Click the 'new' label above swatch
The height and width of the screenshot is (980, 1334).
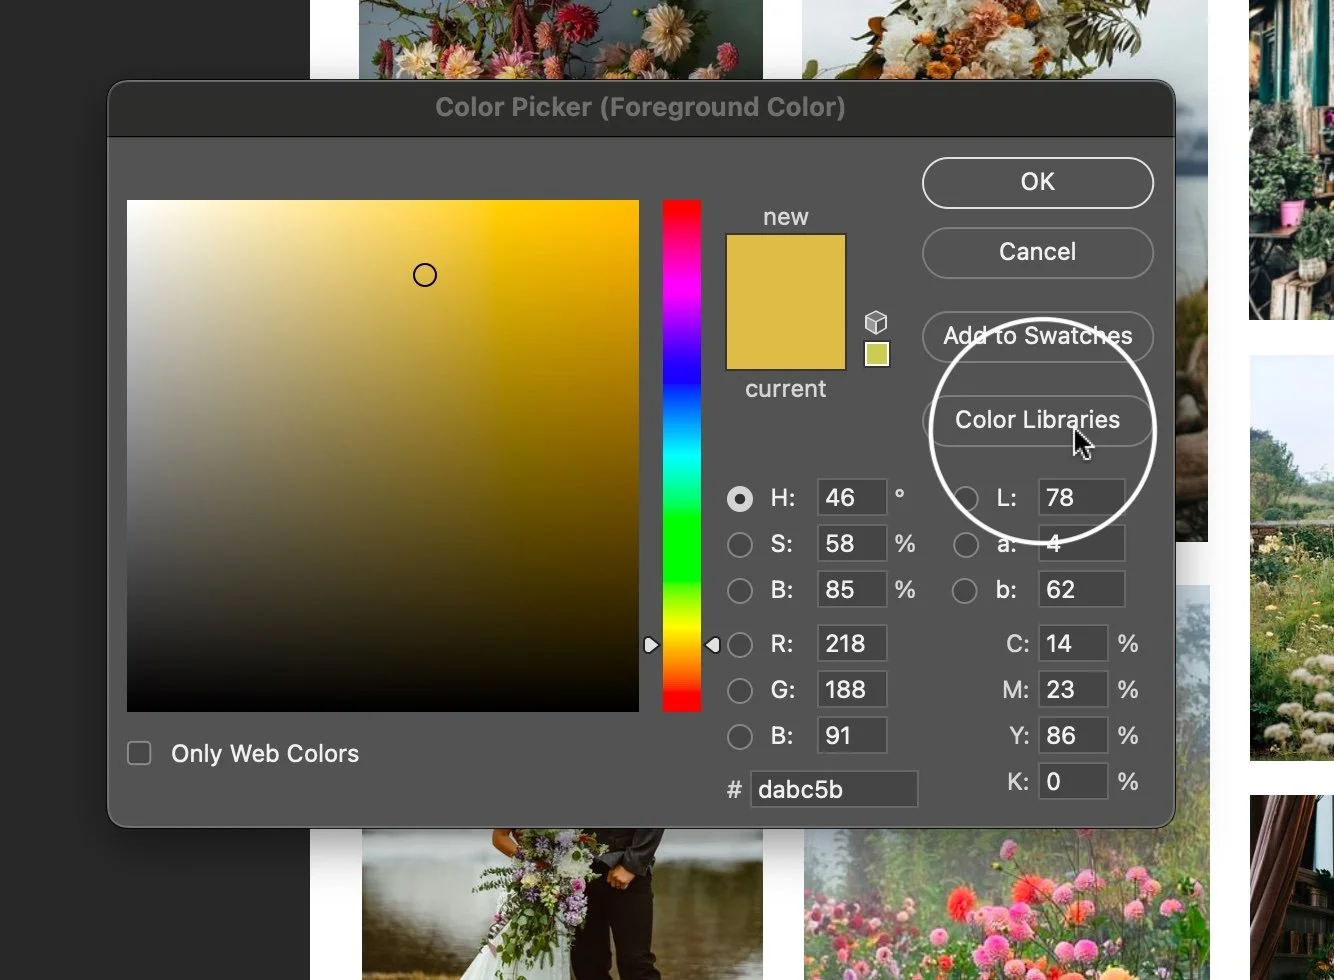[x=786, y=217]
